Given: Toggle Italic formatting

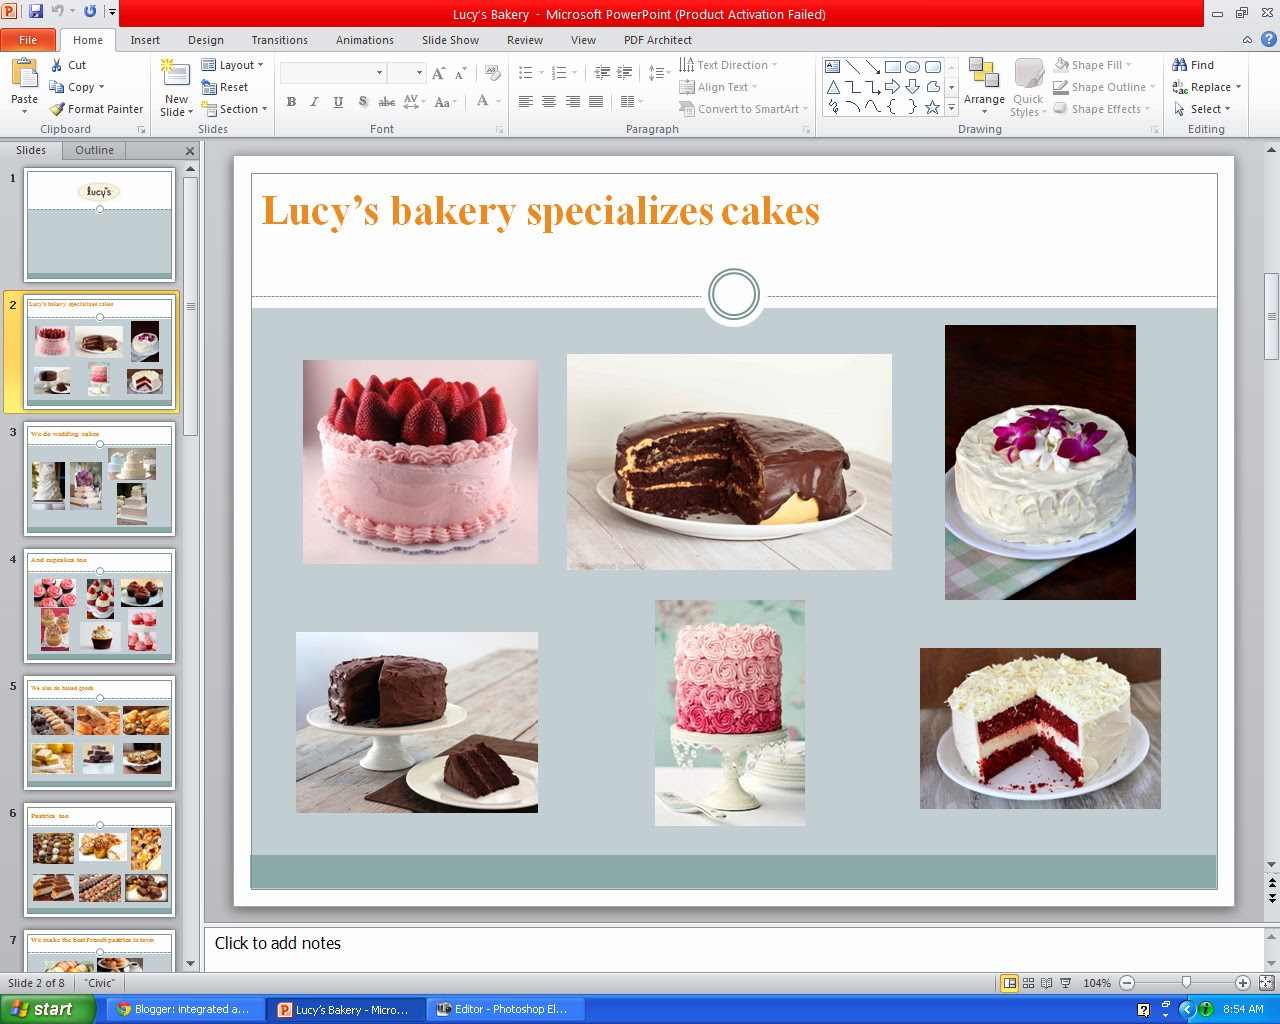Looking at the screenshot, I should coord(314,101).
